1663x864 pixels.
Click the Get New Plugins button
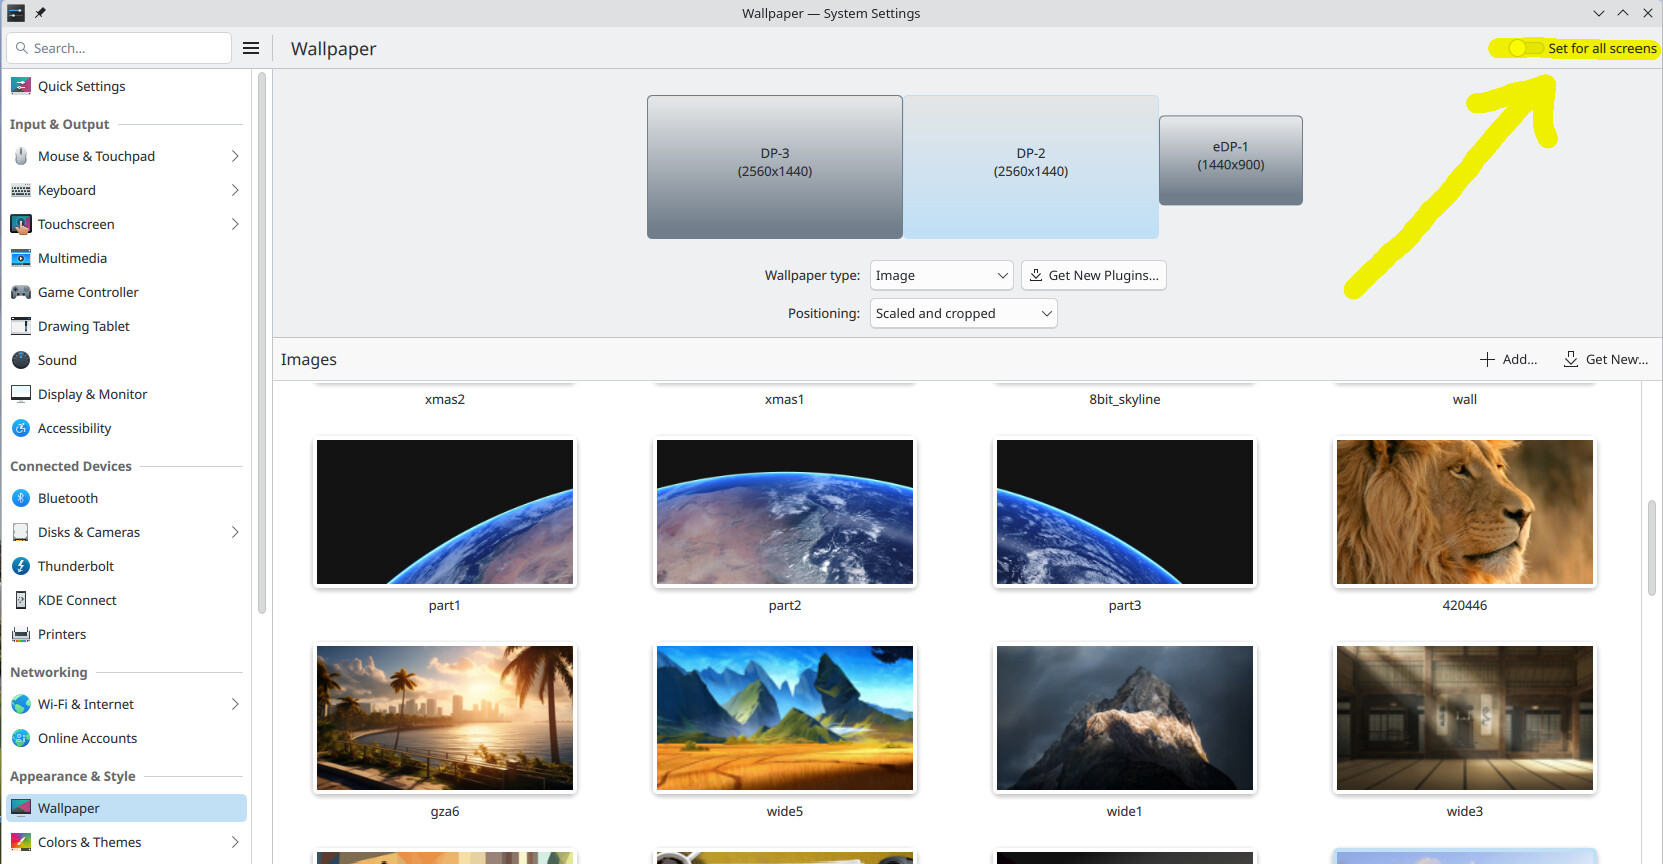1093,275
